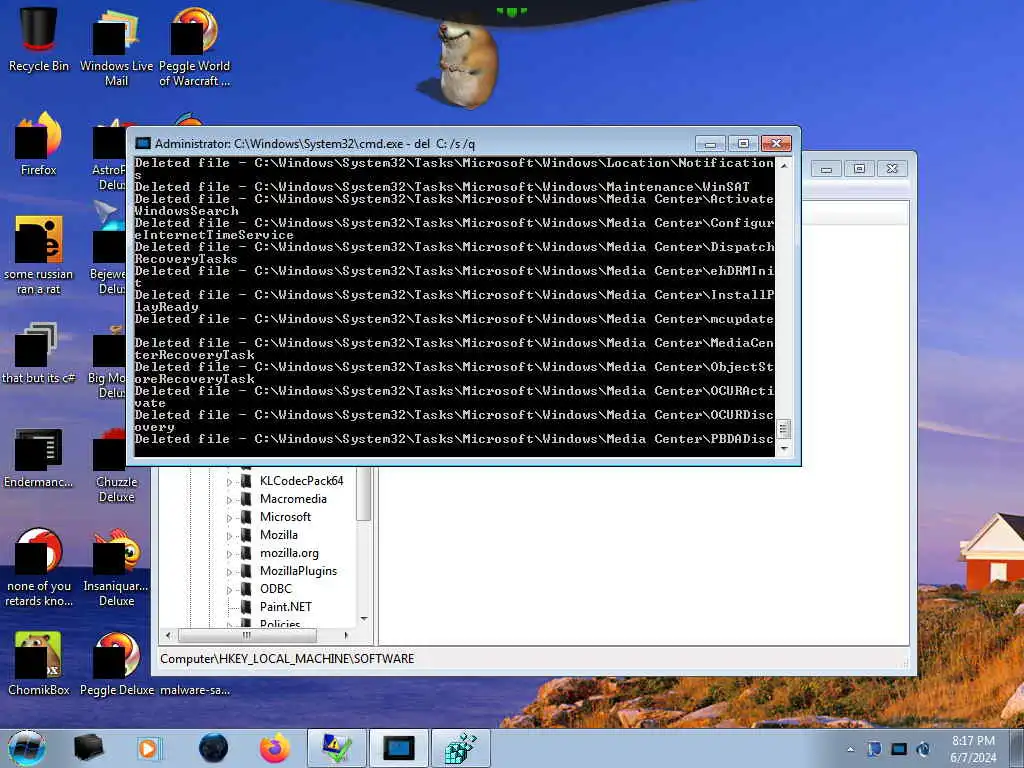Click the shield-and-checkmark taskbar button
Viewport: 1024px width, 768px height.
pos(337,748)
